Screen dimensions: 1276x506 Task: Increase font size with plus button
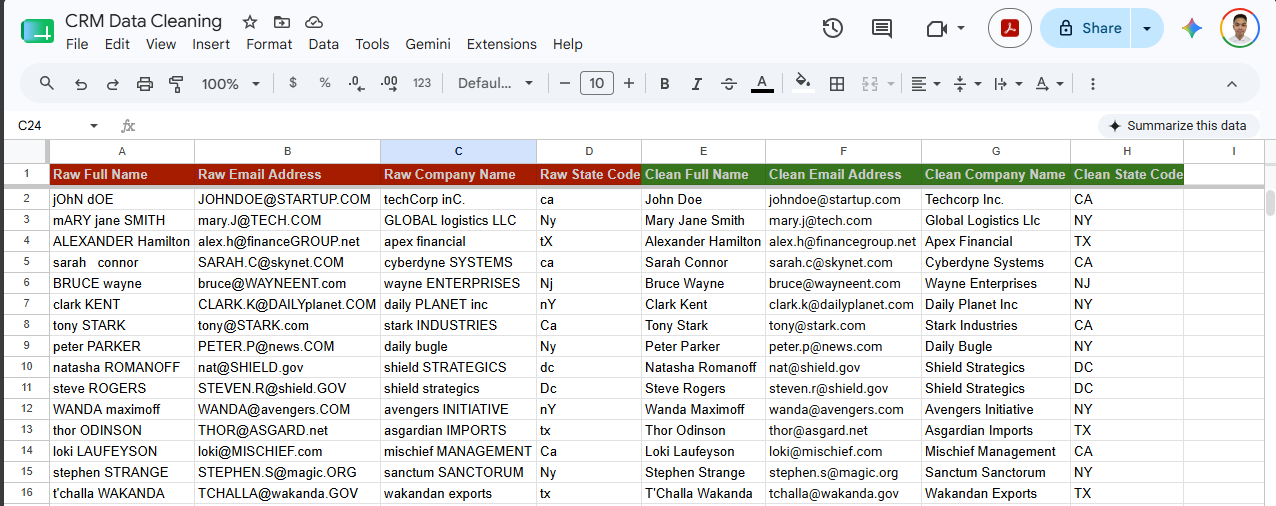pyautogui.click(x=629, y=83)
